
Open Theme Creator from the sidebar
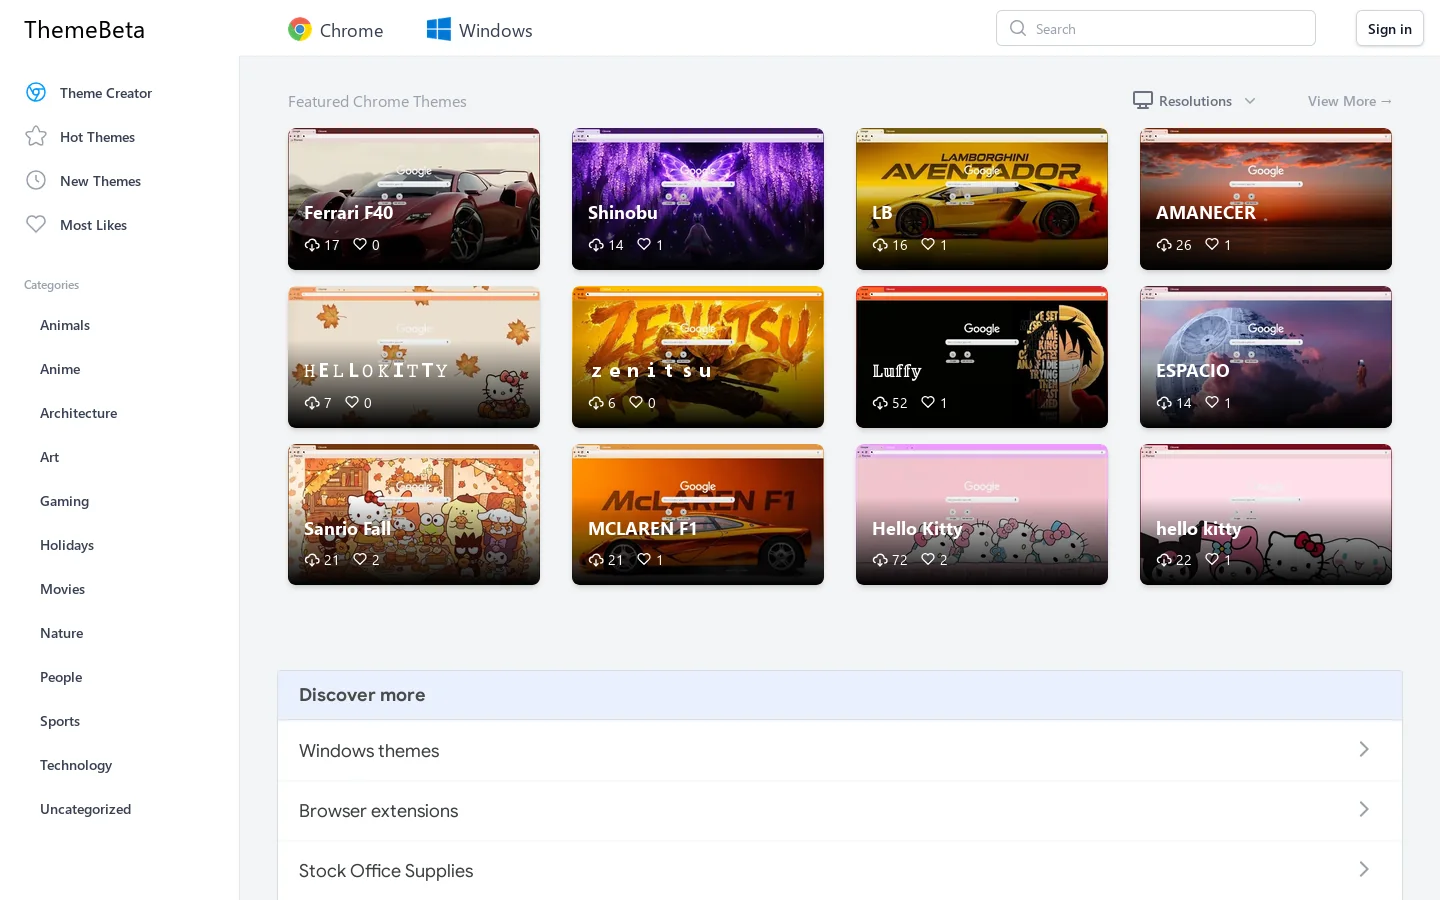[105, 93]
